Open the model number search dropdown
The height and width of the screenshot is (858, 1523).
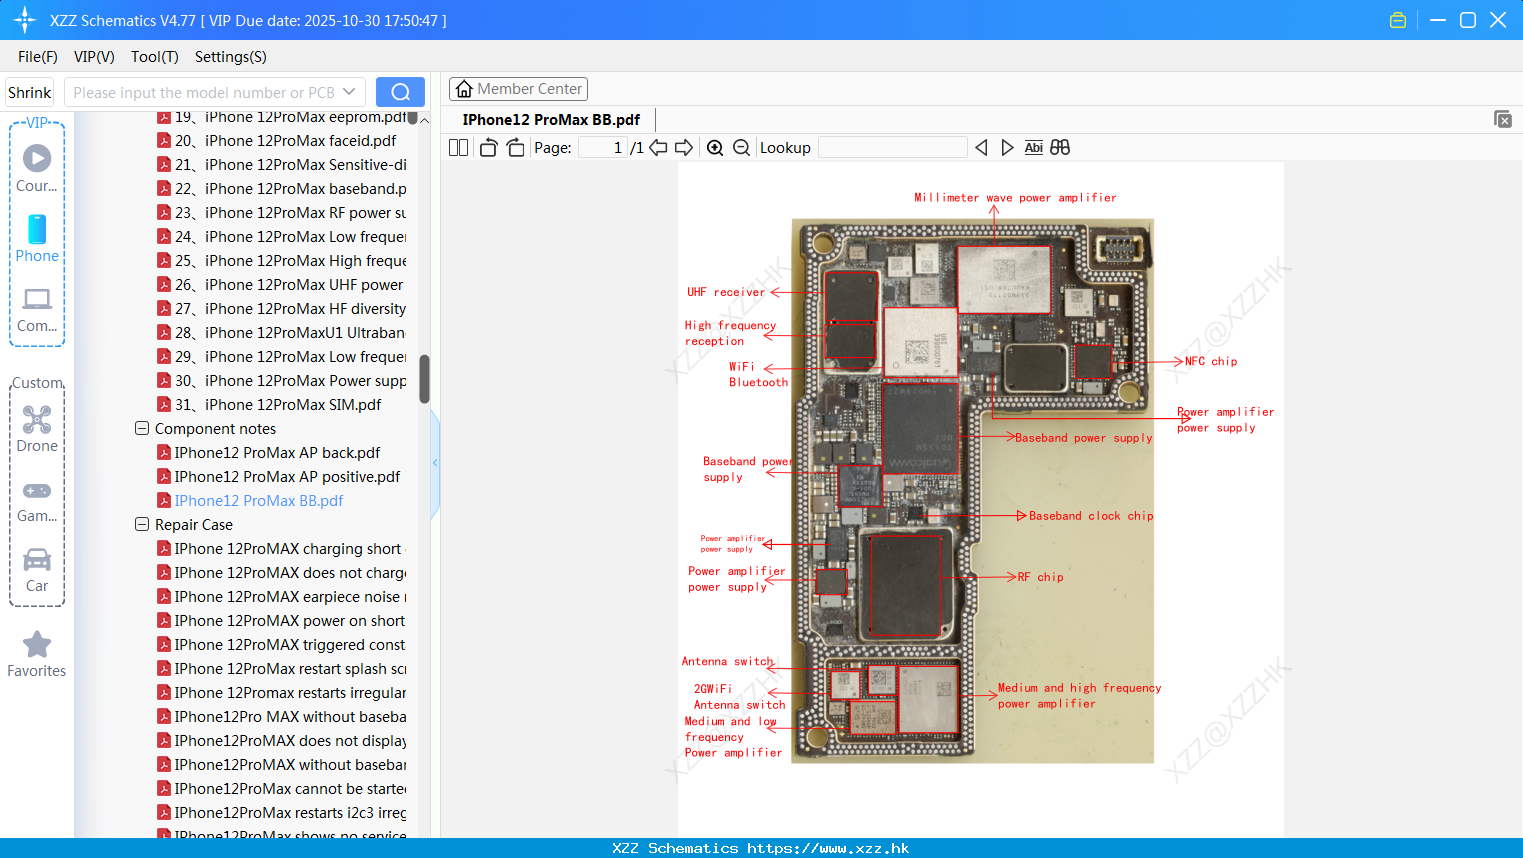point(349,92)
